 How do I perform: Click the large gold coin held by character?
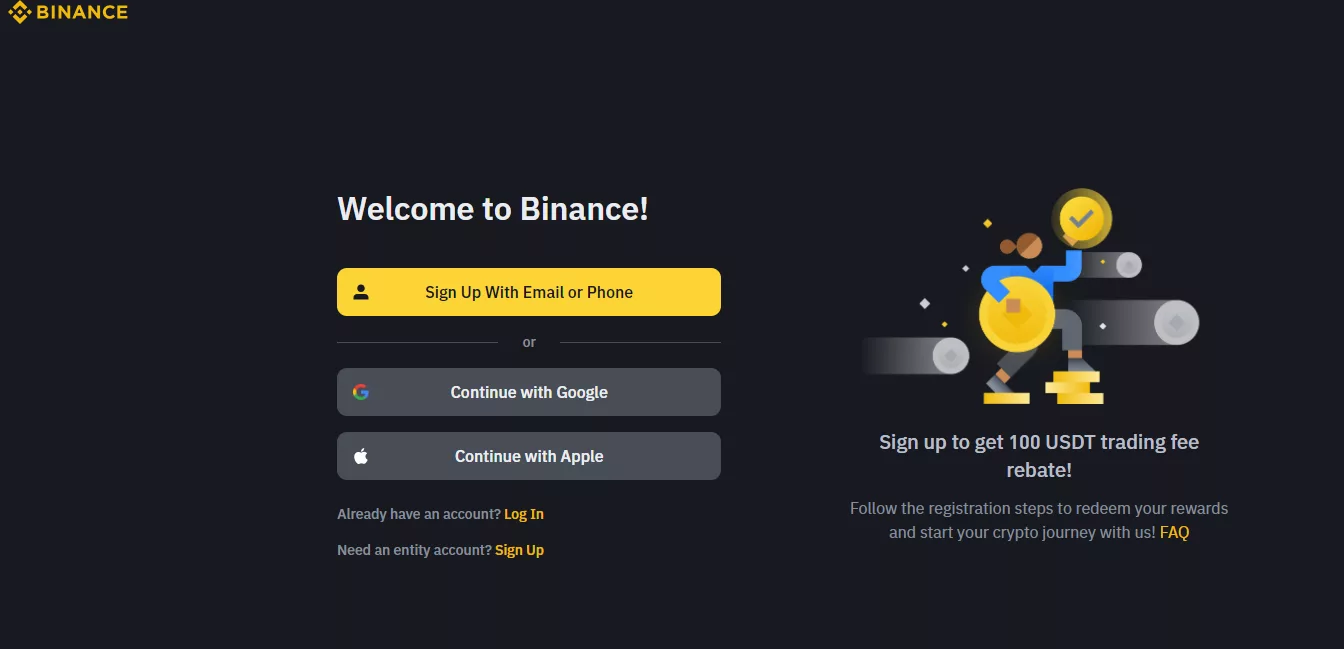coord(1016,314)
